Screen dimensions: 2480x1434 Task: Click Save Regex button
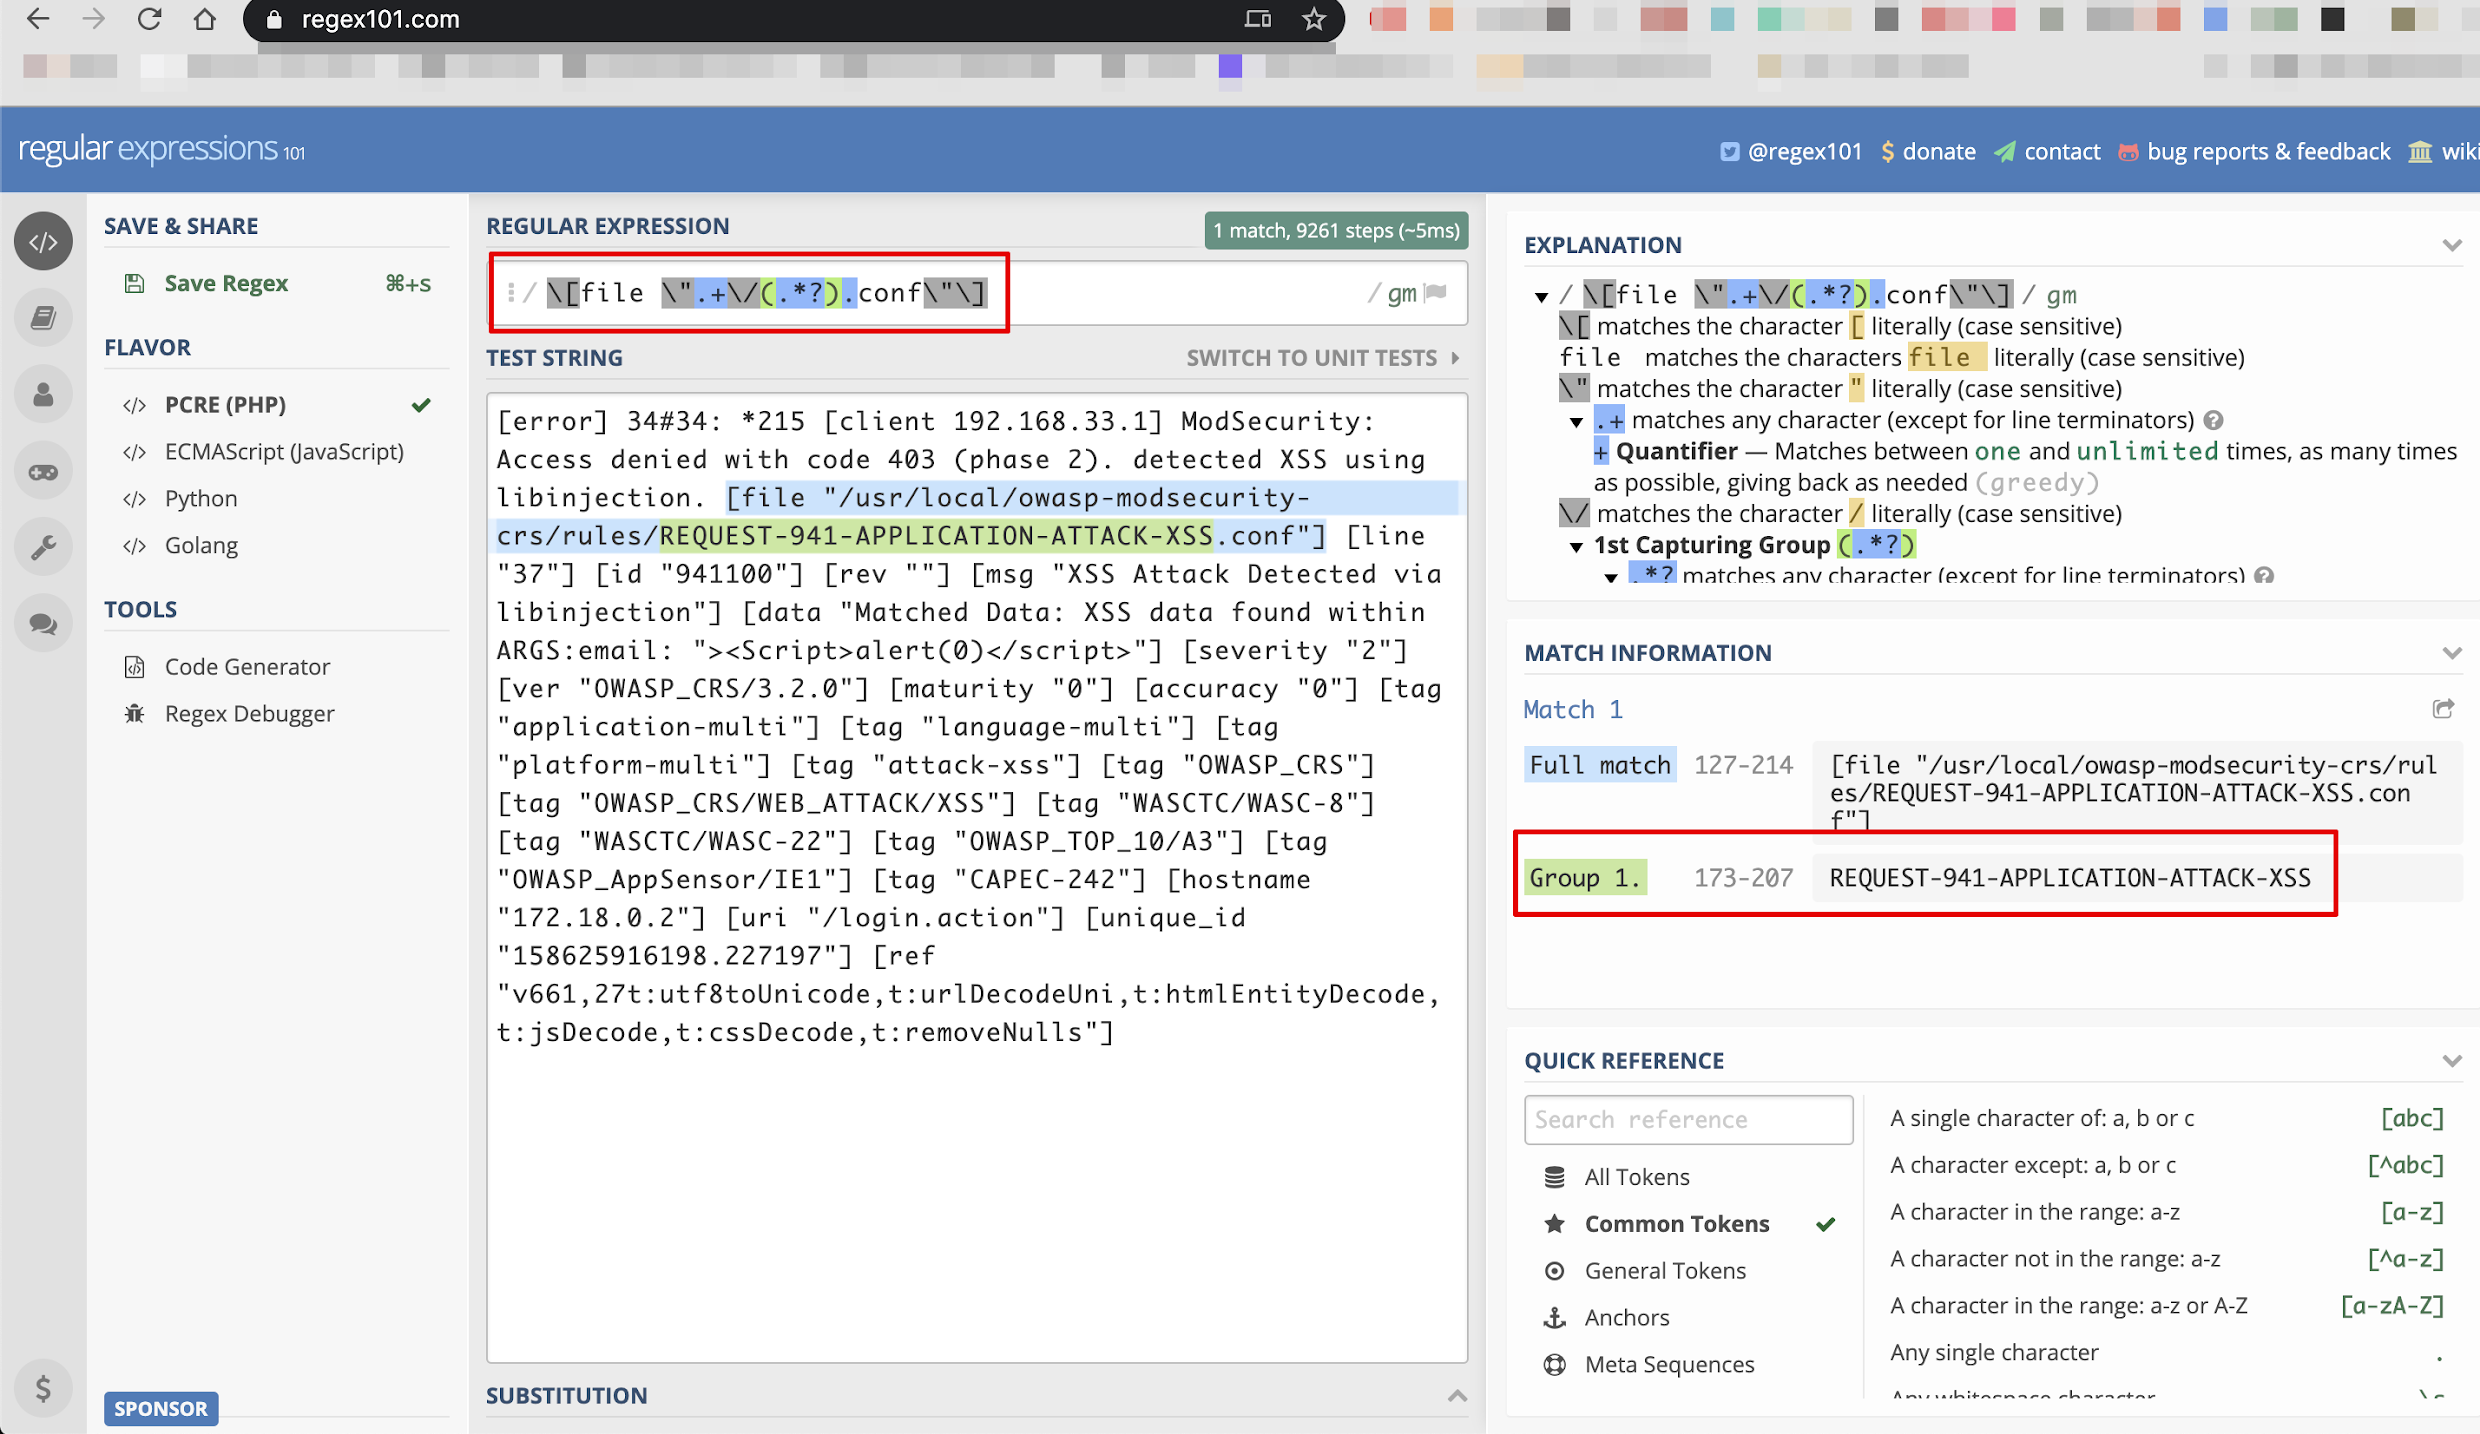pyautogui.click(x=226, y=284)
